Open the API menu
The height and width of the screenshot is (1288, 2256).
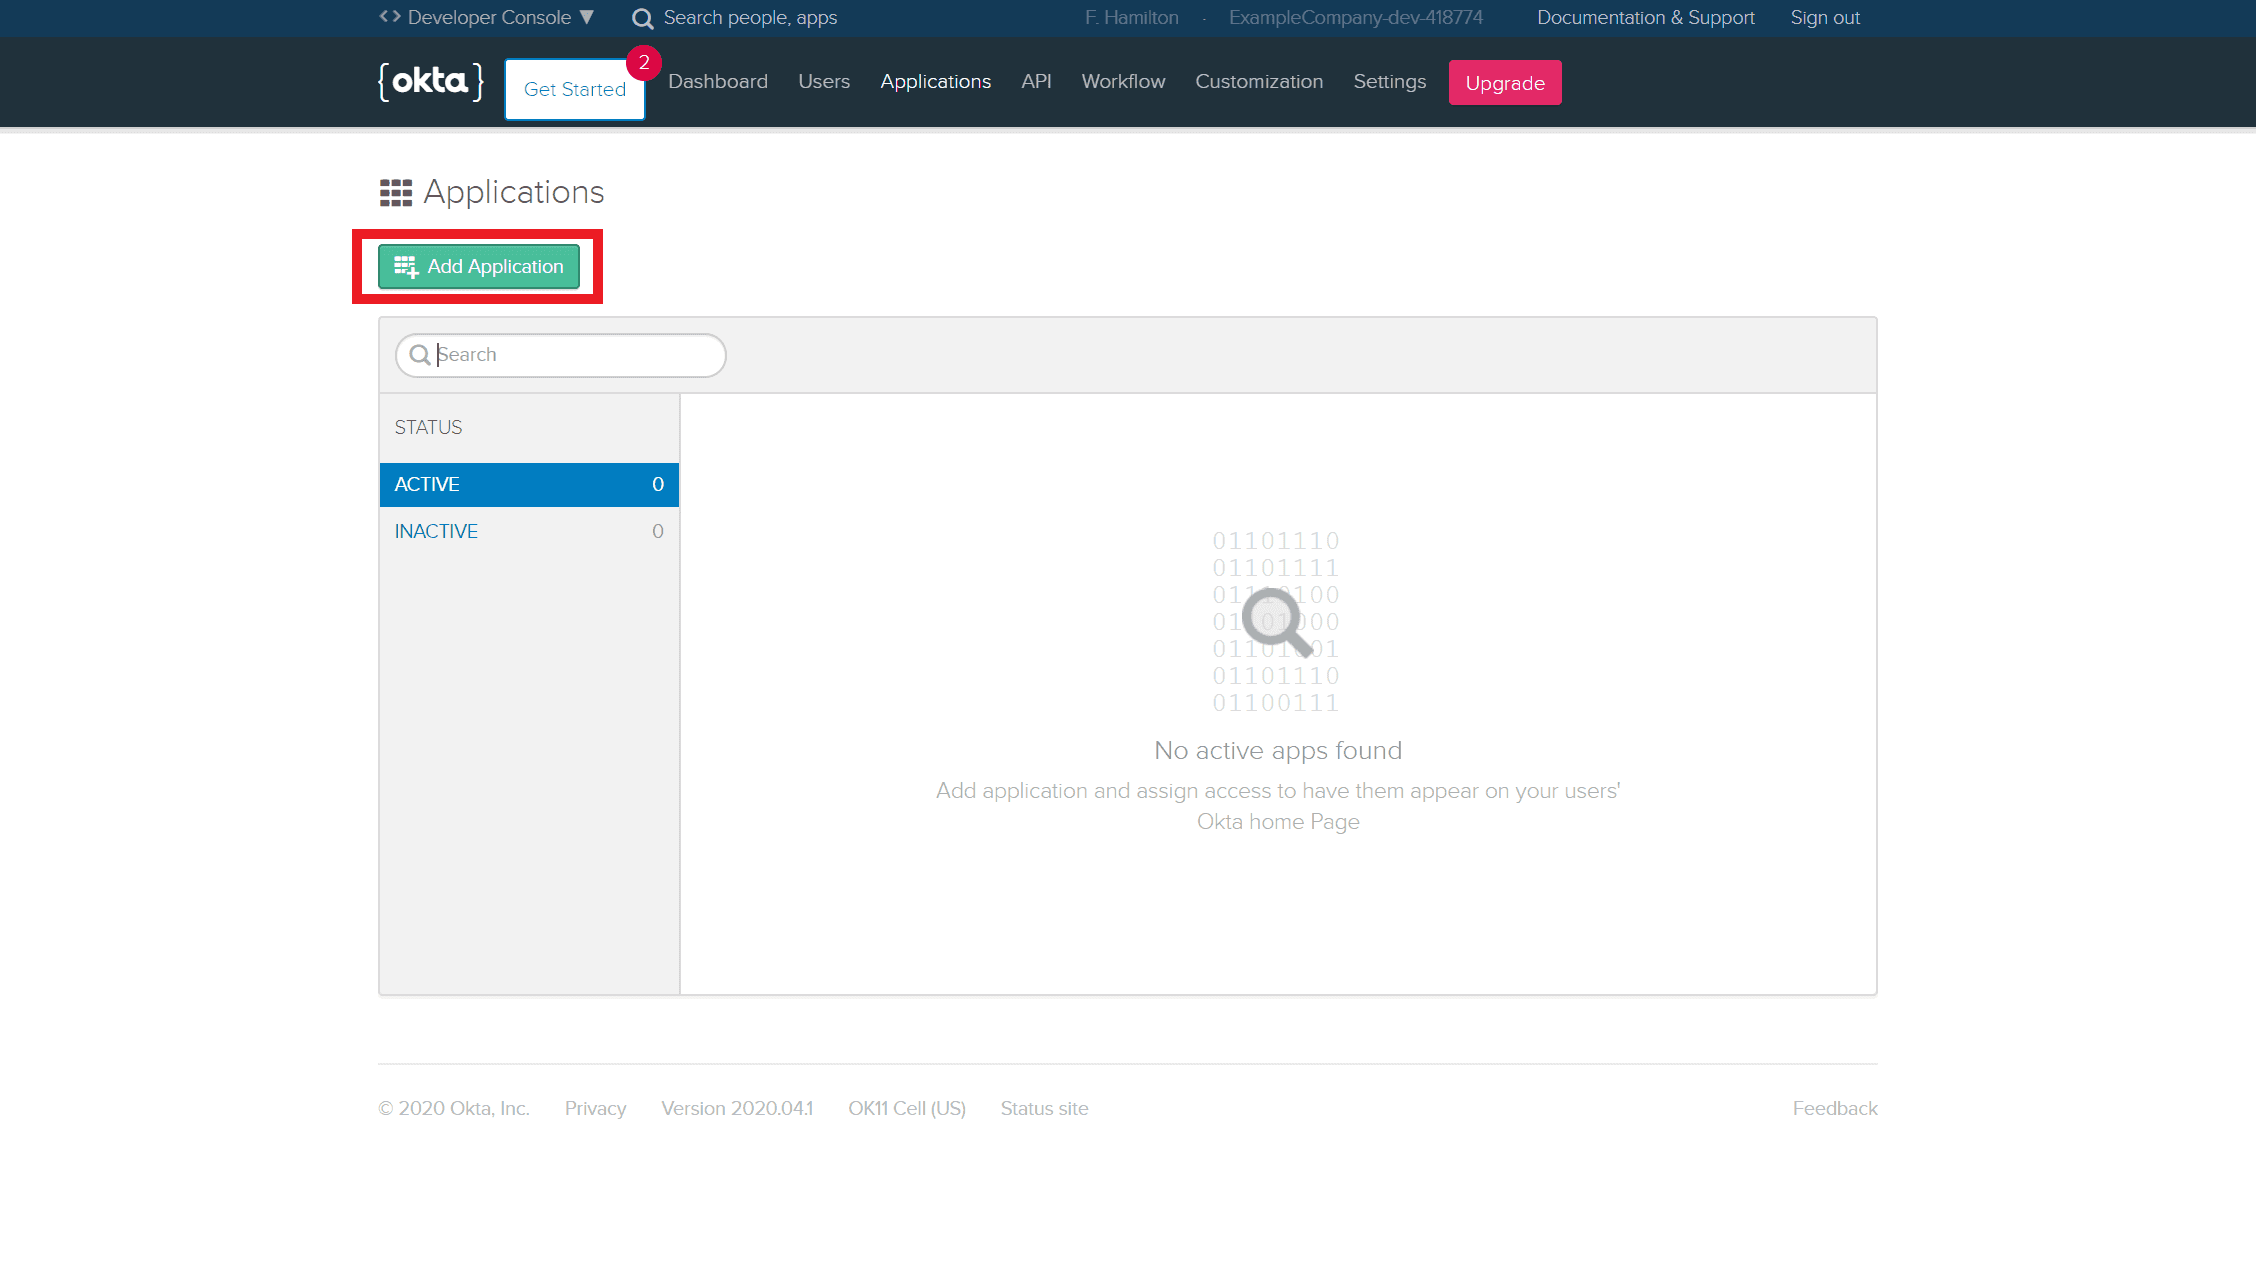click(x=1036, y=81)
